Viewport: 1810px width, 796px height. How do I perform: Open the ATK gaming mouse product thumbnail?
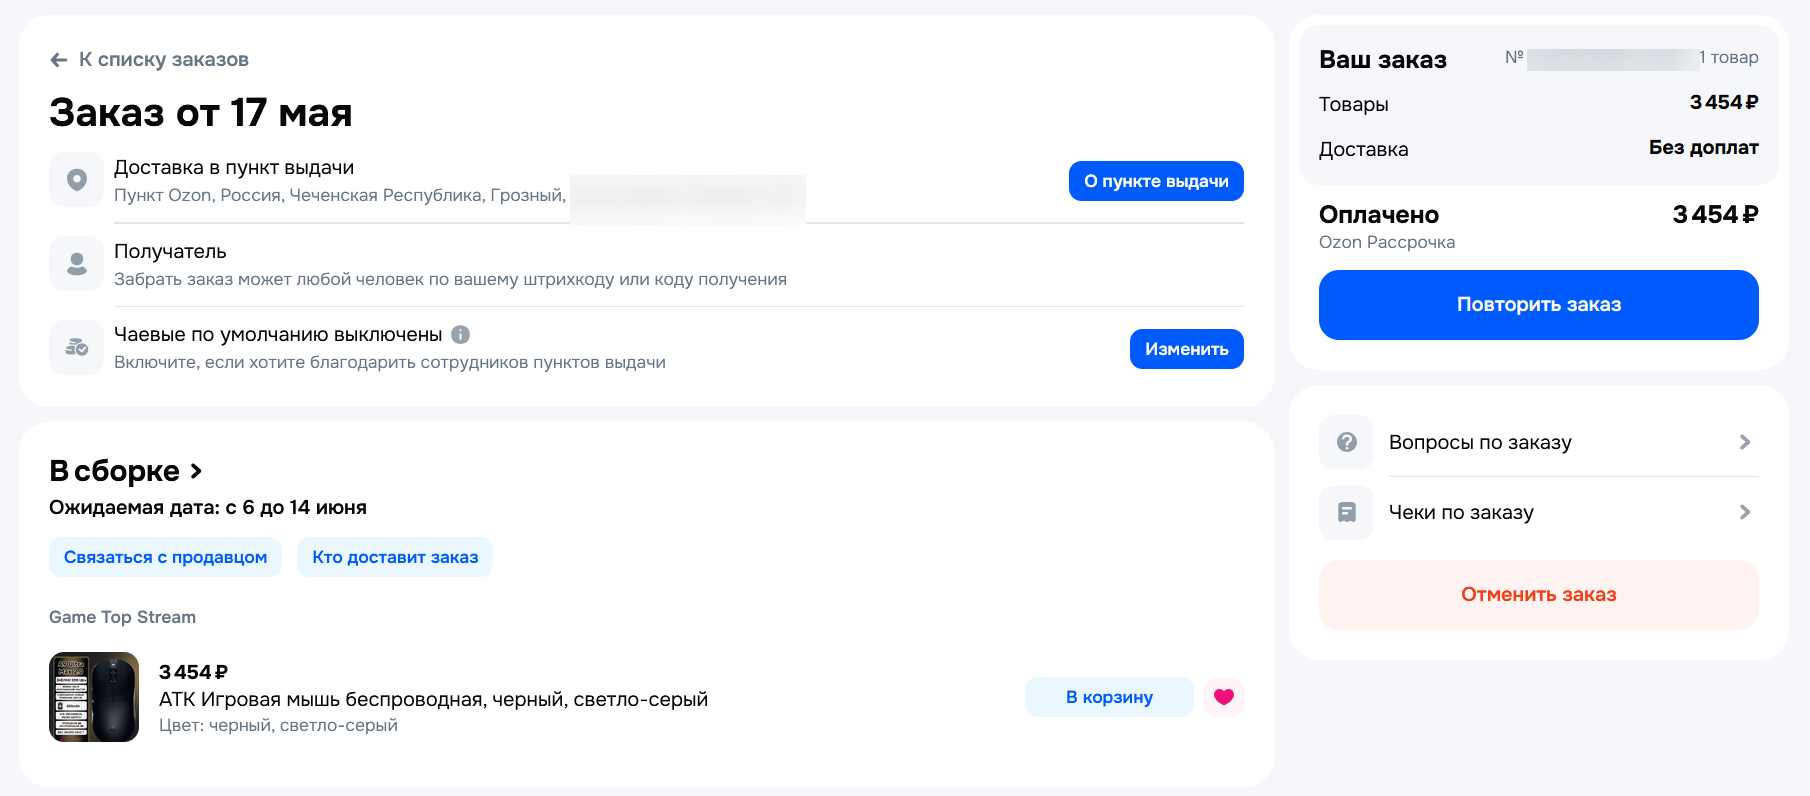coord(94,697)
